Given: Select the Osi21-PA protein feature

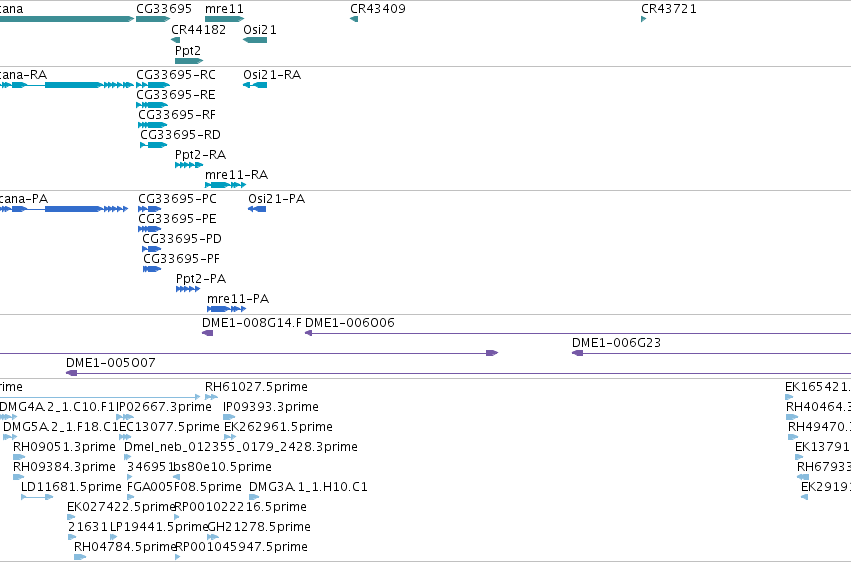Looking at the screenshot, I should [x=257, y=209].
